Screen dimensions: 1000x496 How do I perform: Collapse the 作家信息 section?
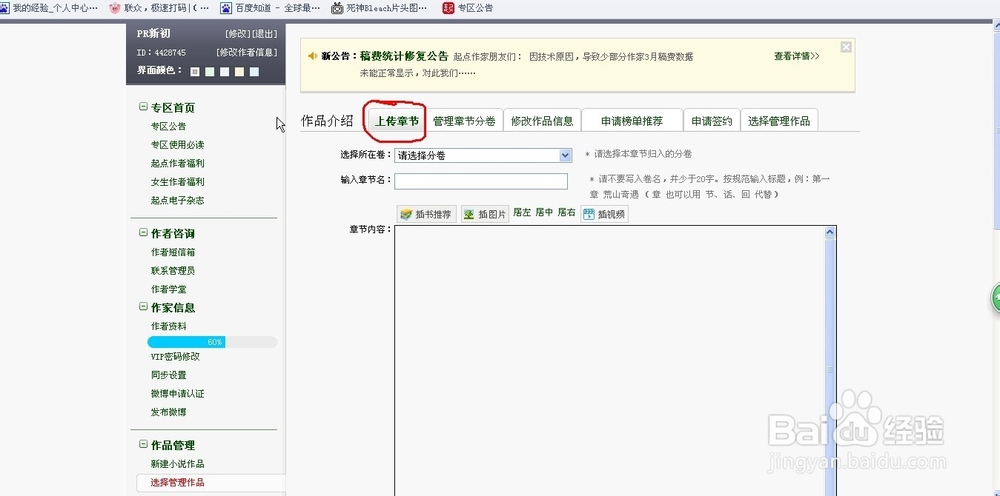pyautogui.click(x=143, y=307)
